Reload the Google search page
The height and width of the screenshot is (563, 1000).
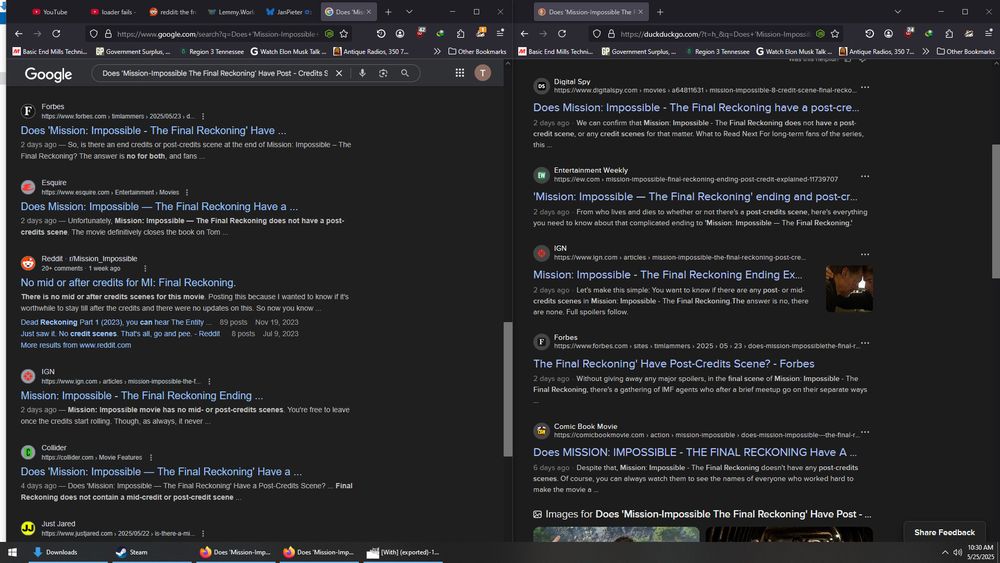[x=56, y=34]
